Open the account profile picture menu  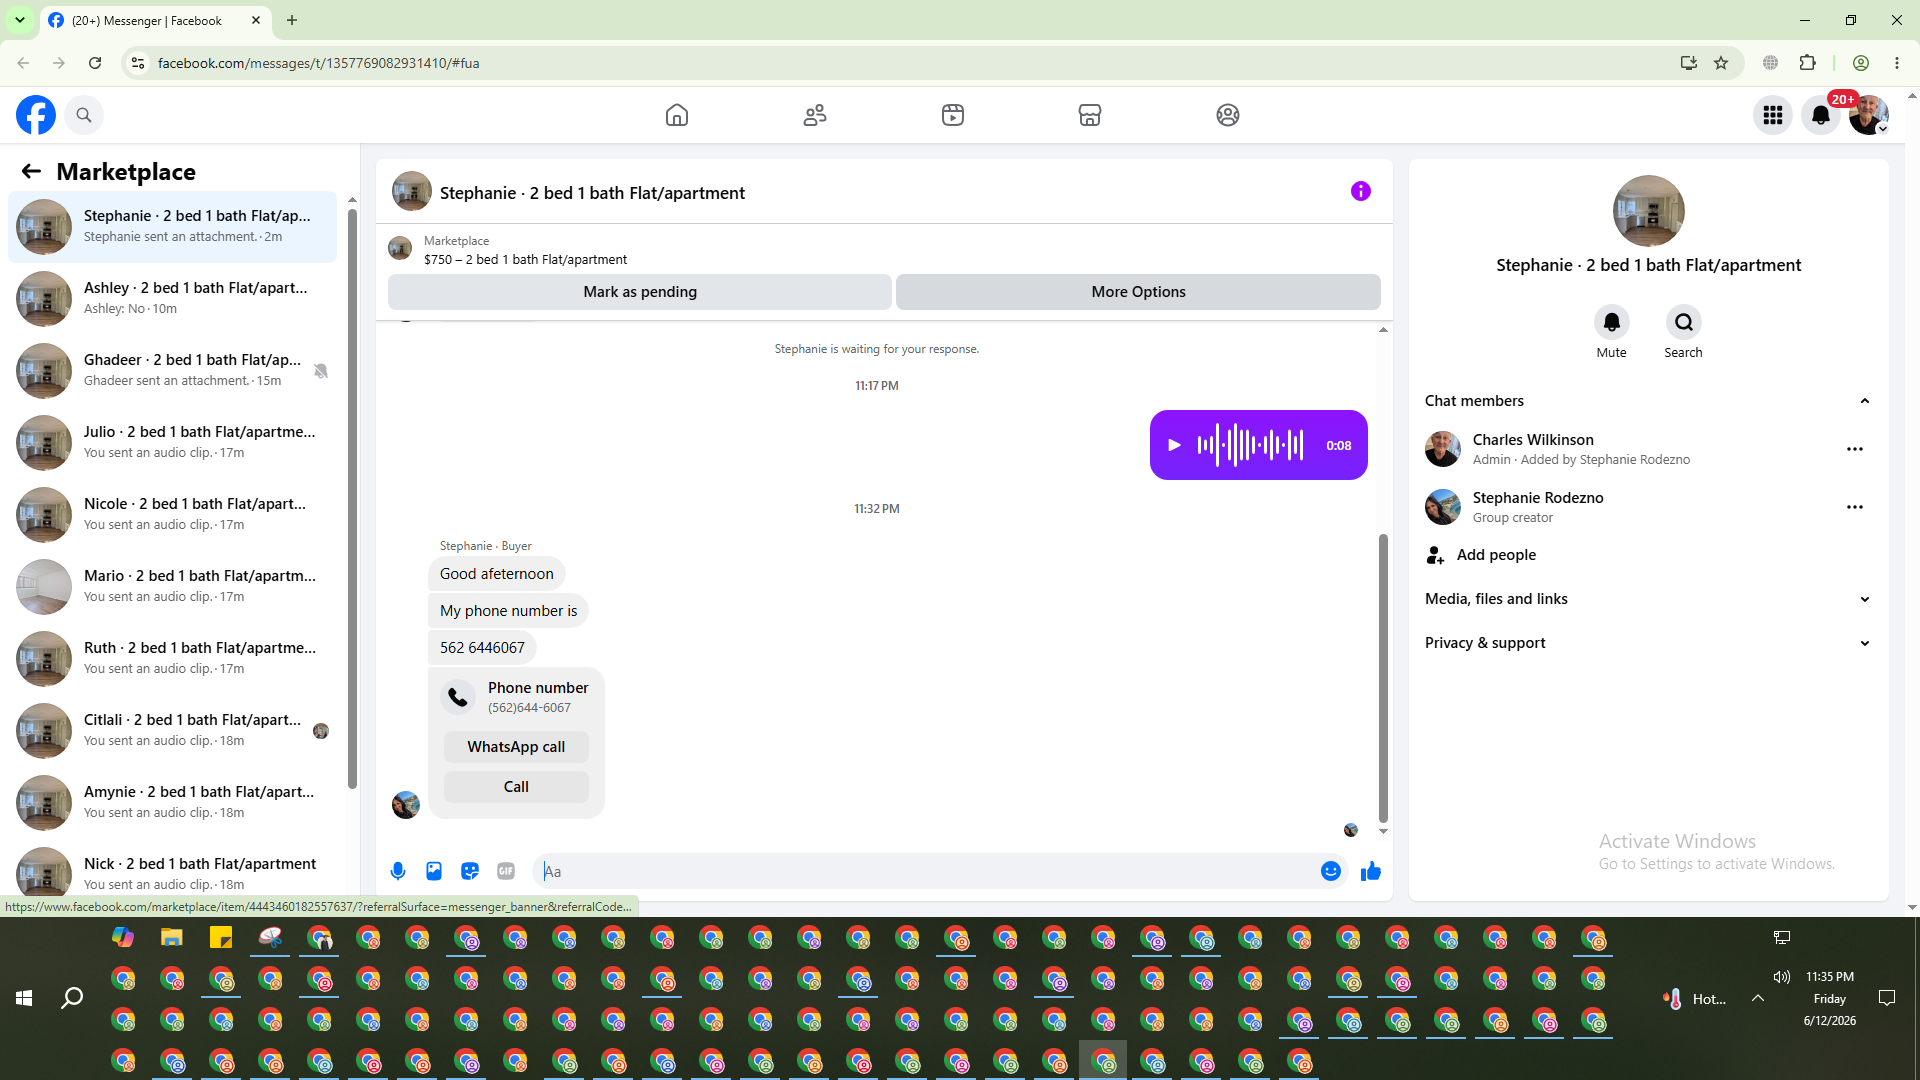[x=1868, y=115]
